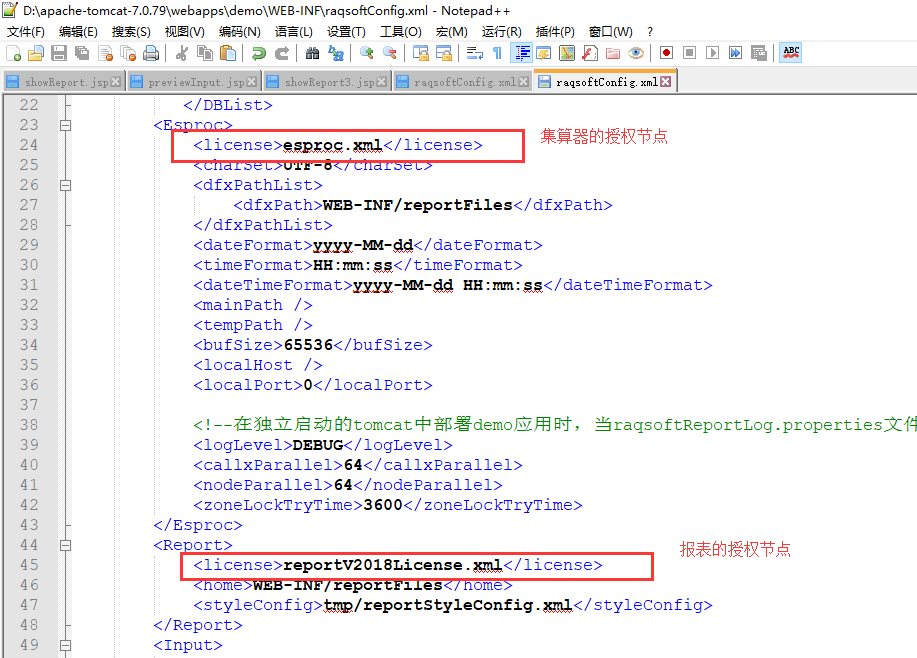The image size is (917, 658).
Task: Save all open files
Action: [82, 53]
